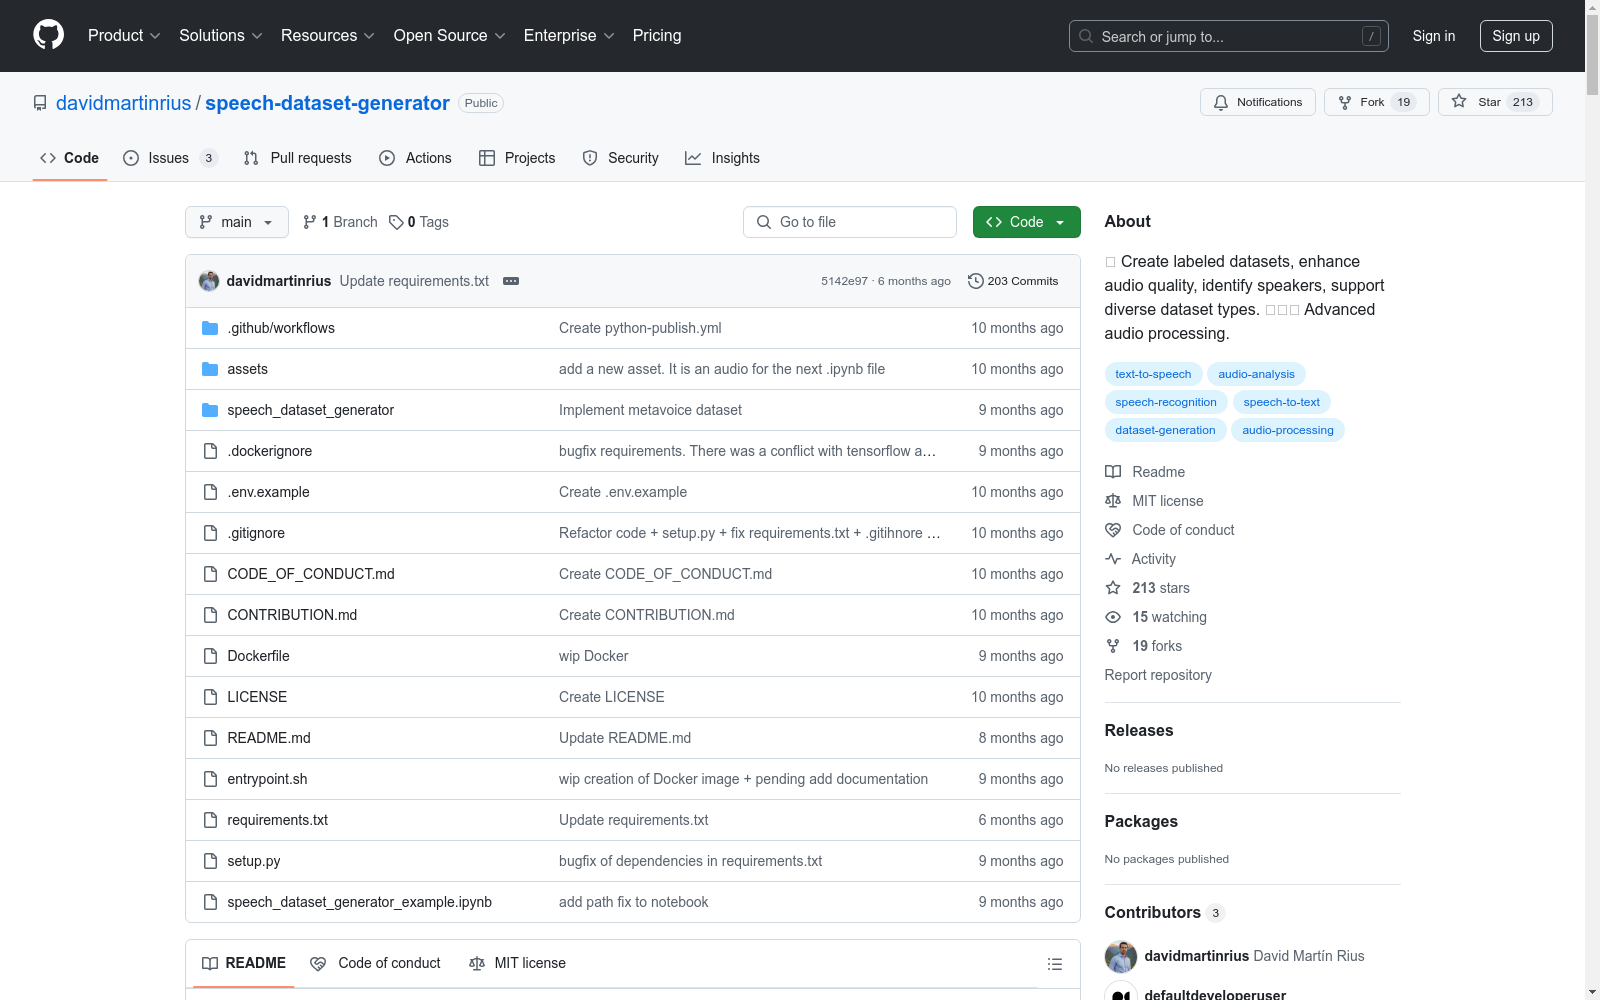Click the Code of conduct heart icon in About
This screenshot has width=1600, height=1000.
click(x=1113, y=530)
